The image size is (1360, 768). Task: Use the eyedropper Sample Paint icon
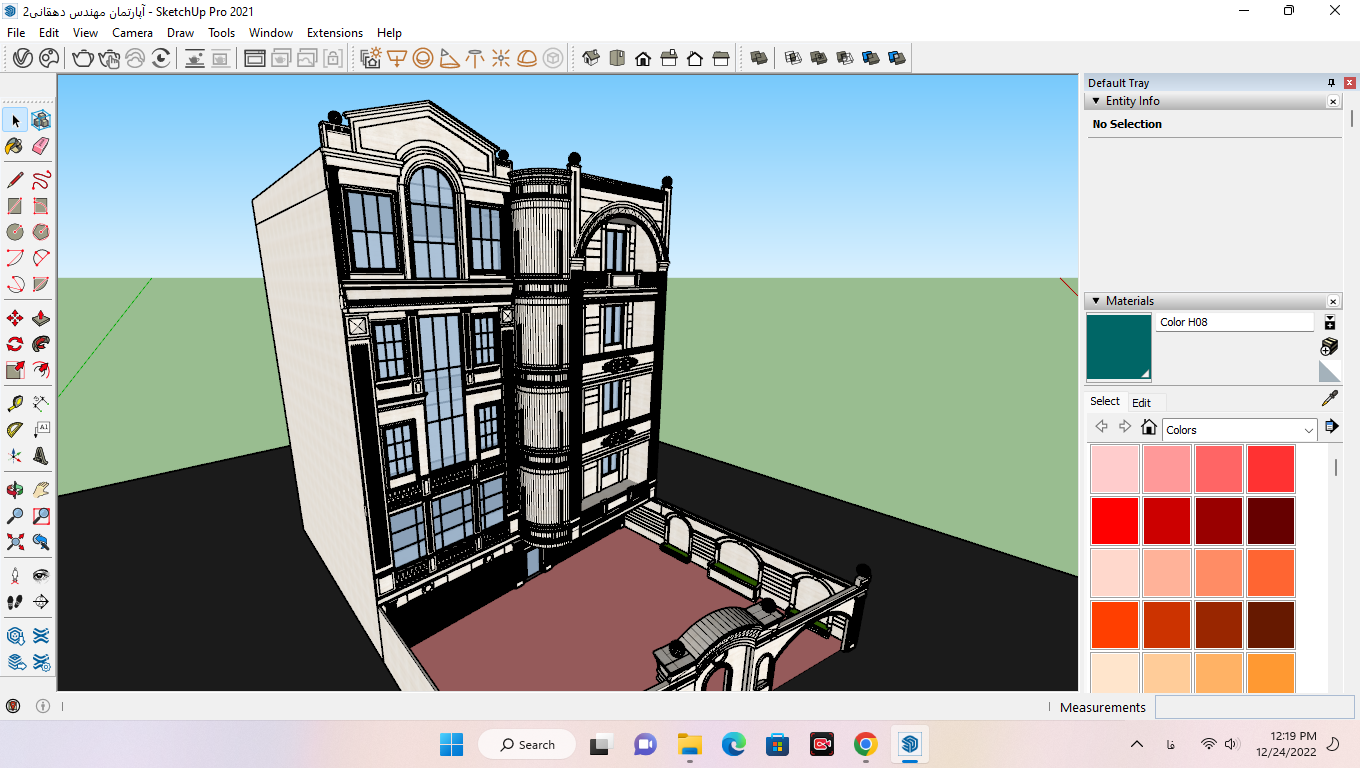click(1330, 399)
